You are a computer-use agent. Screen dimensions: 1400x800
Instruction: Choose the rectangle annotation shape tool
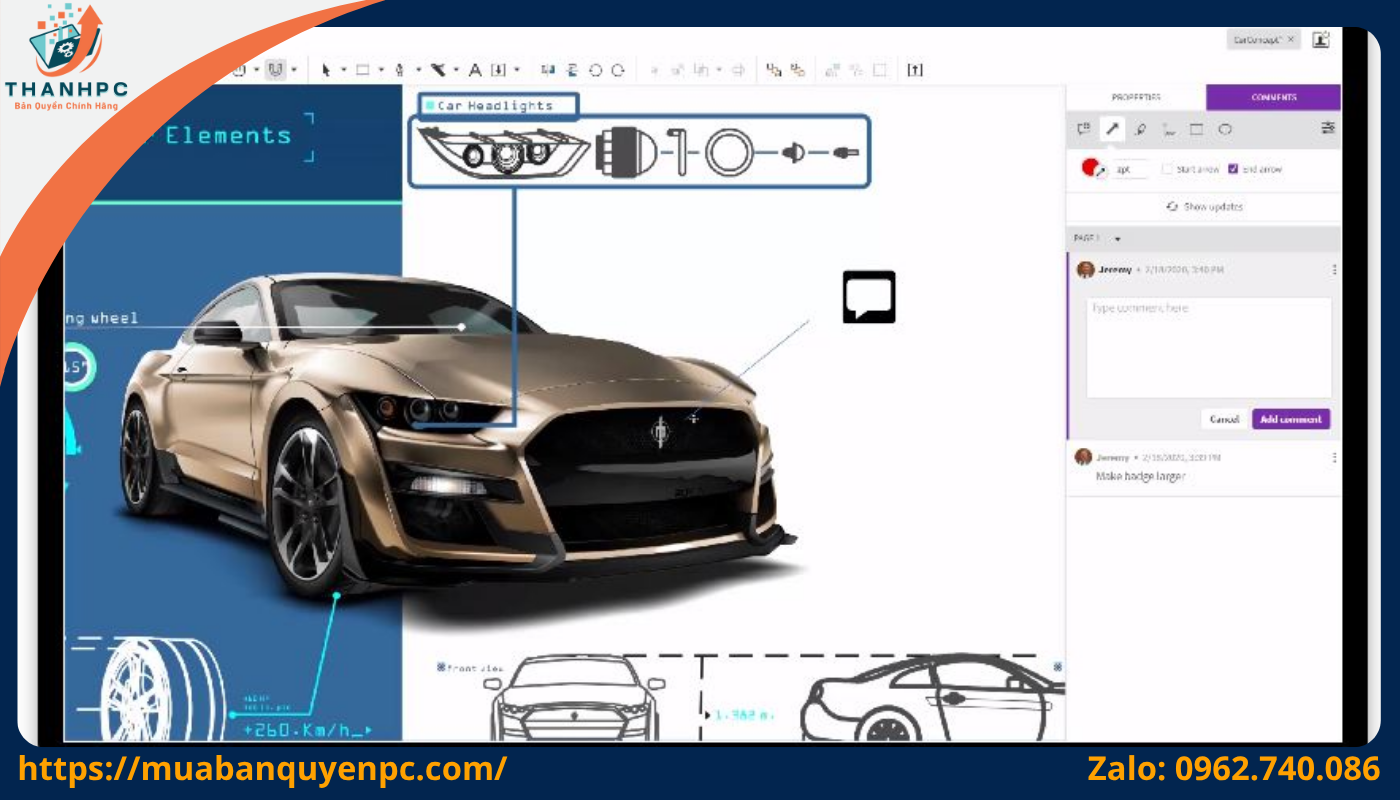pyautogui.click(x=1196, y=129)
